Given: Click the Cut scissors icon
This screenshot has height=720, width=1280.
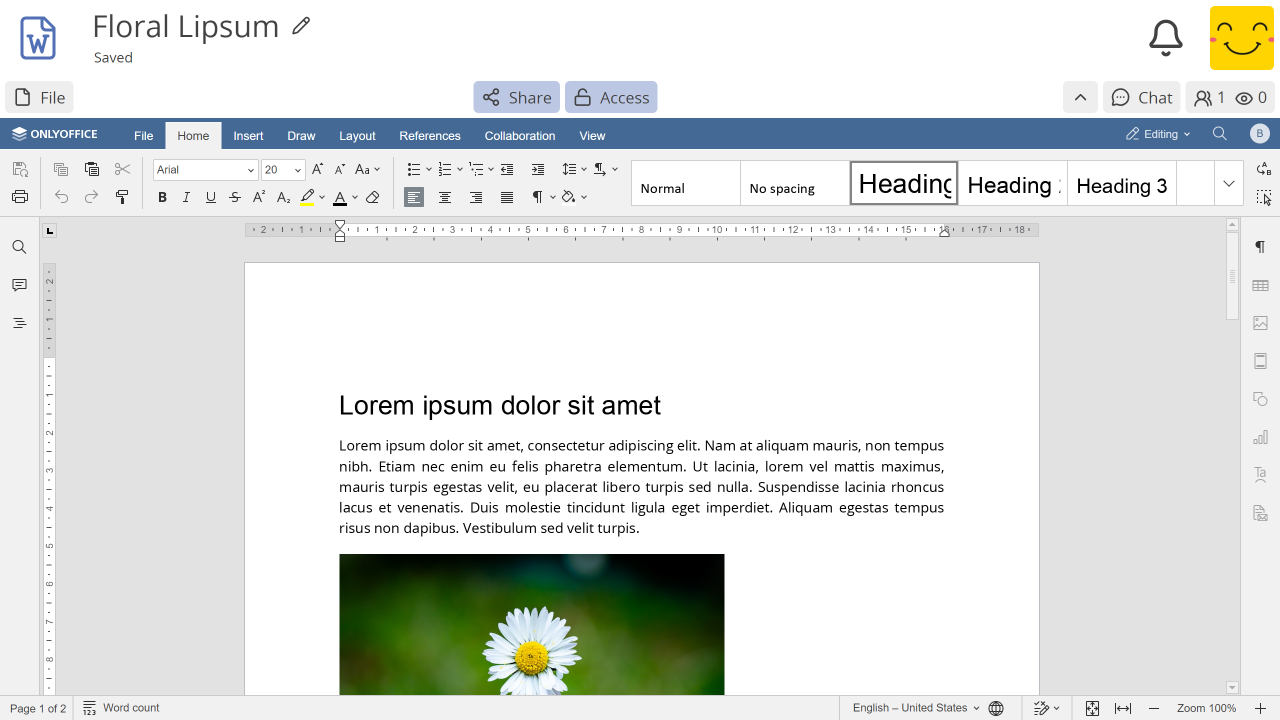Looking at the screenshot, I should click(122, 169).
